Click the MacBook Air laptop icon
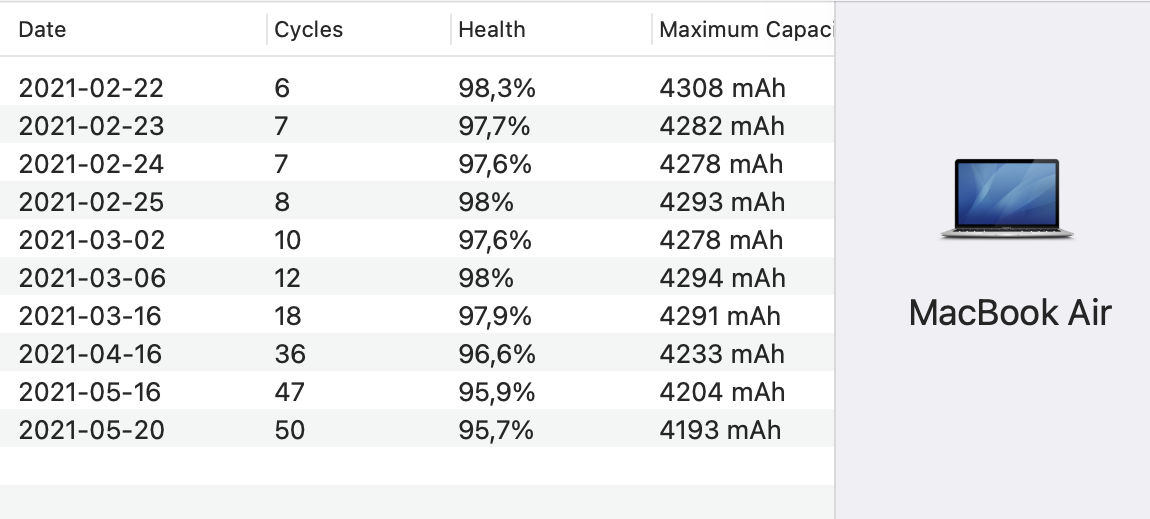1150x519 pixels. tap(1007, 199)
